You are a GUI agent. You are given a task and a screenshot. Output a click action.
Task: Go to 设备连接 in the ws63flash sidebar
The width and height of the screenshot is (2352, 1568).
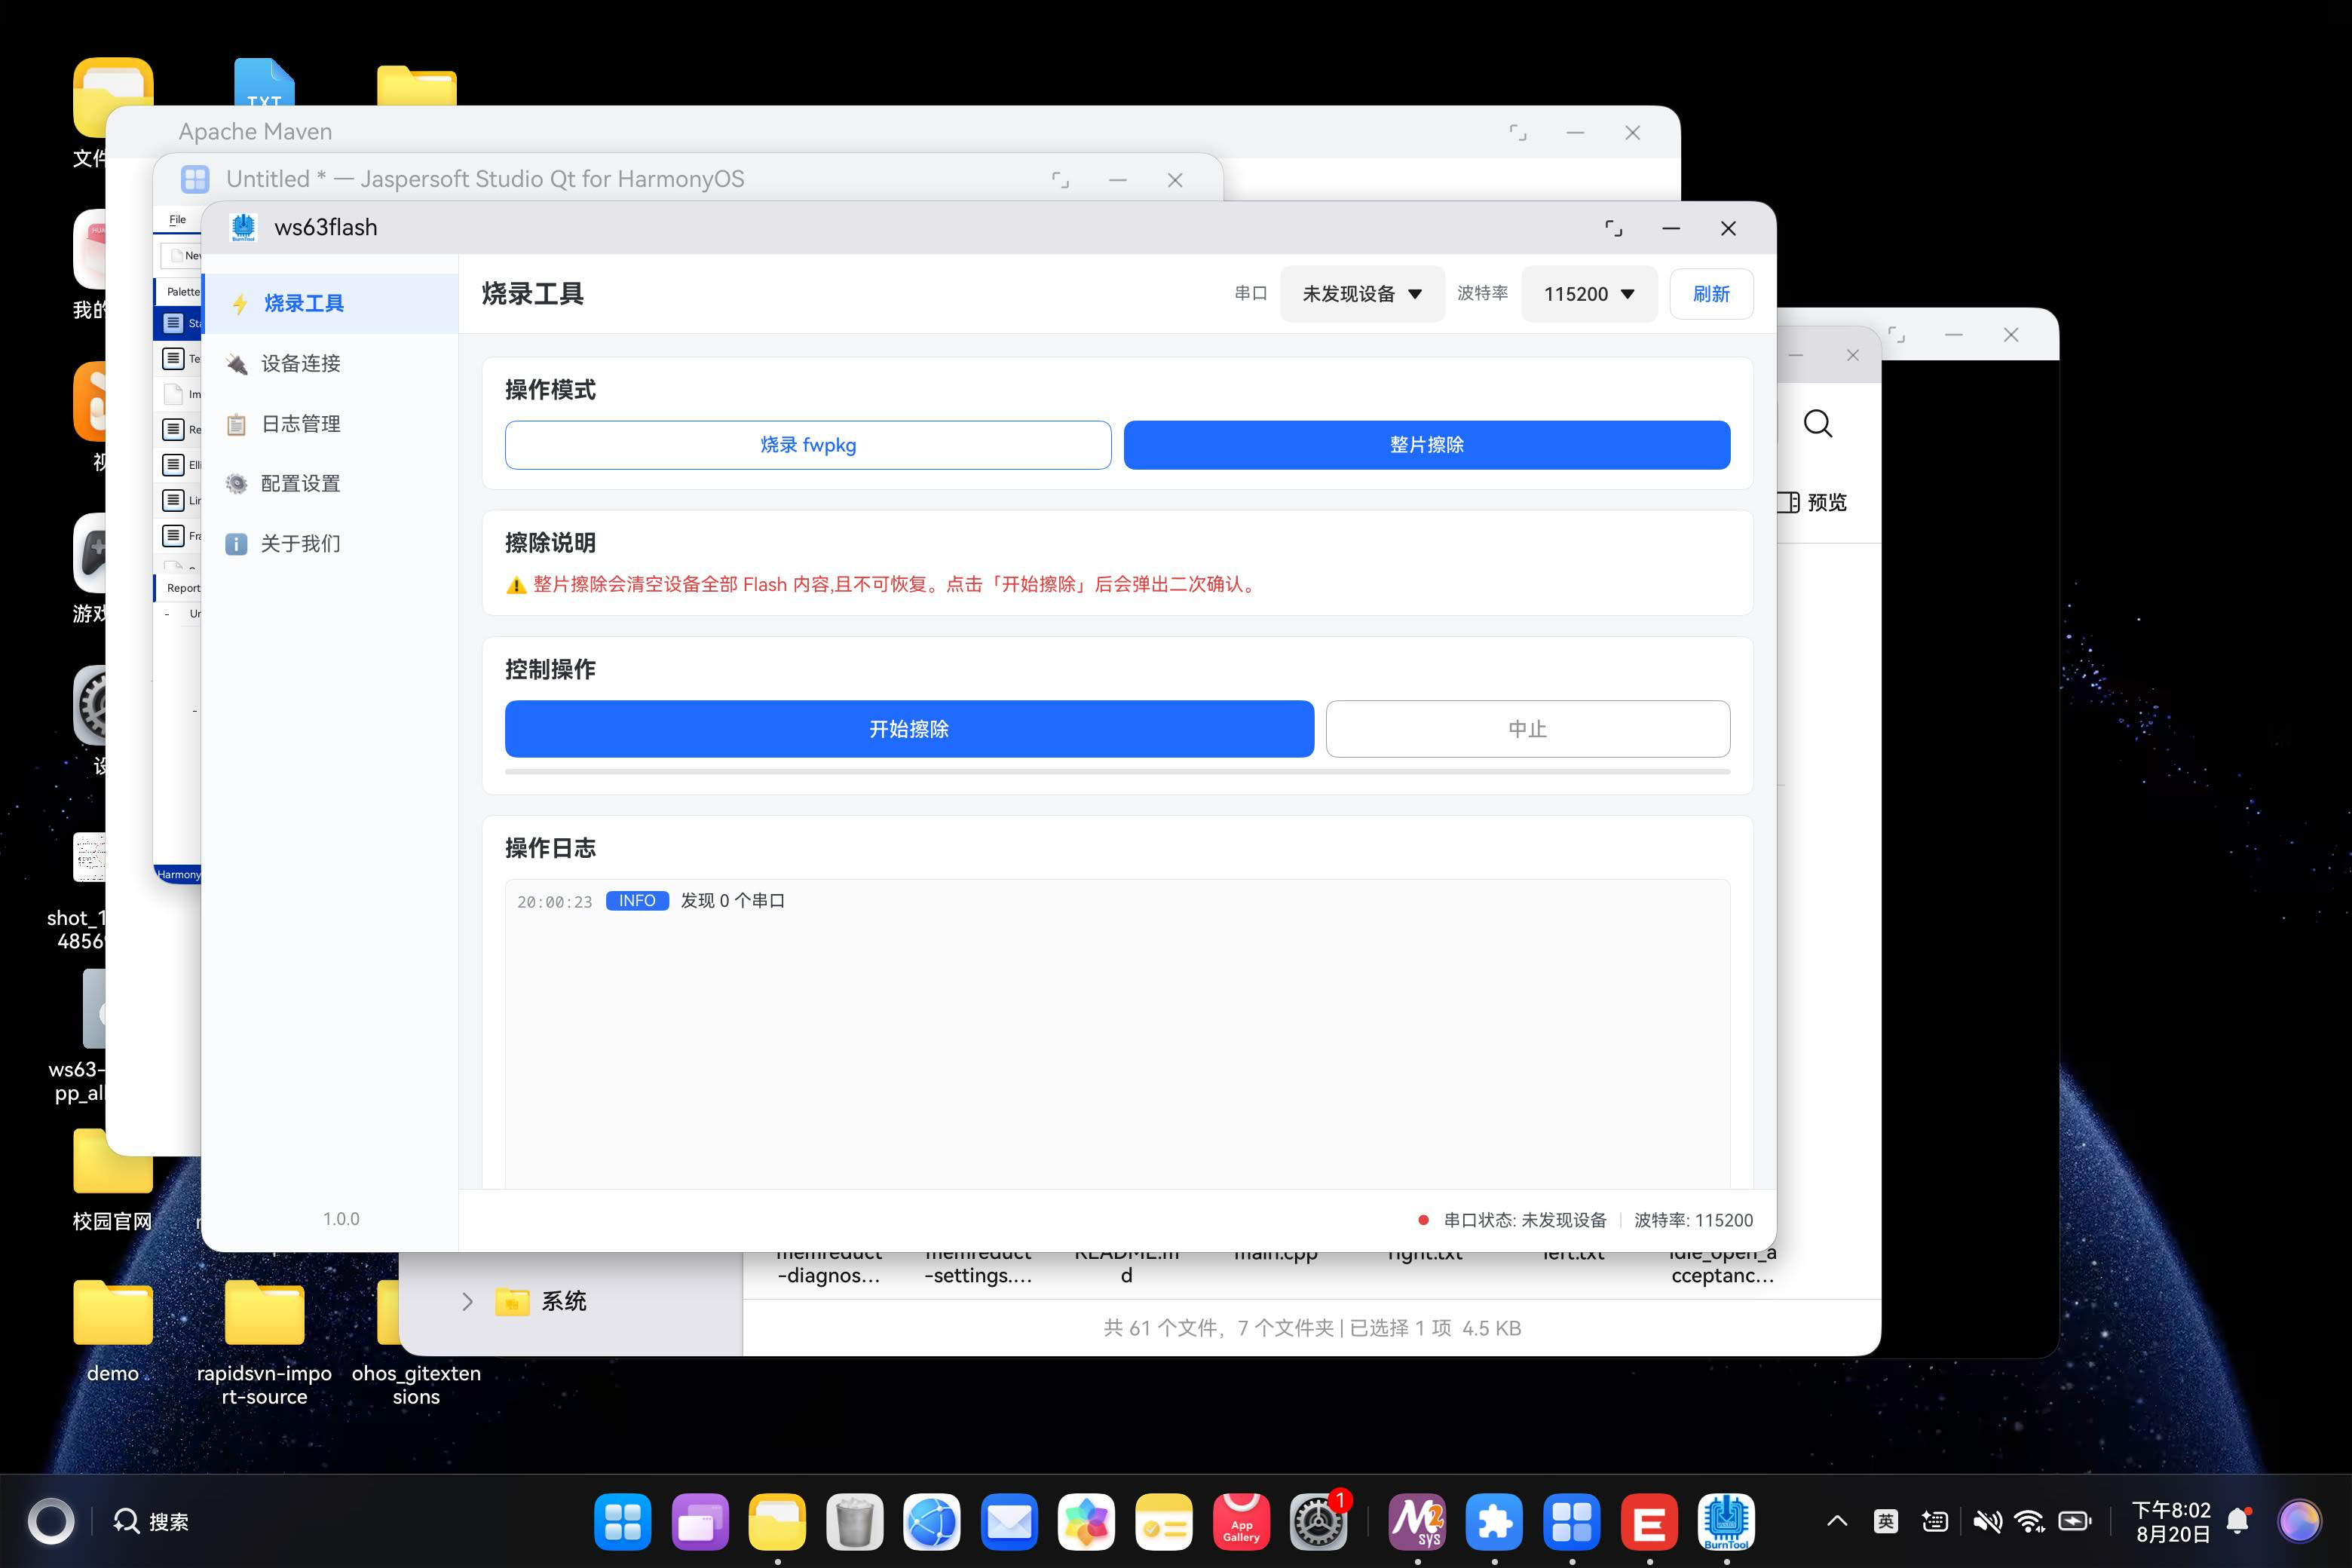pyautogui.click(x=330, y=363)
